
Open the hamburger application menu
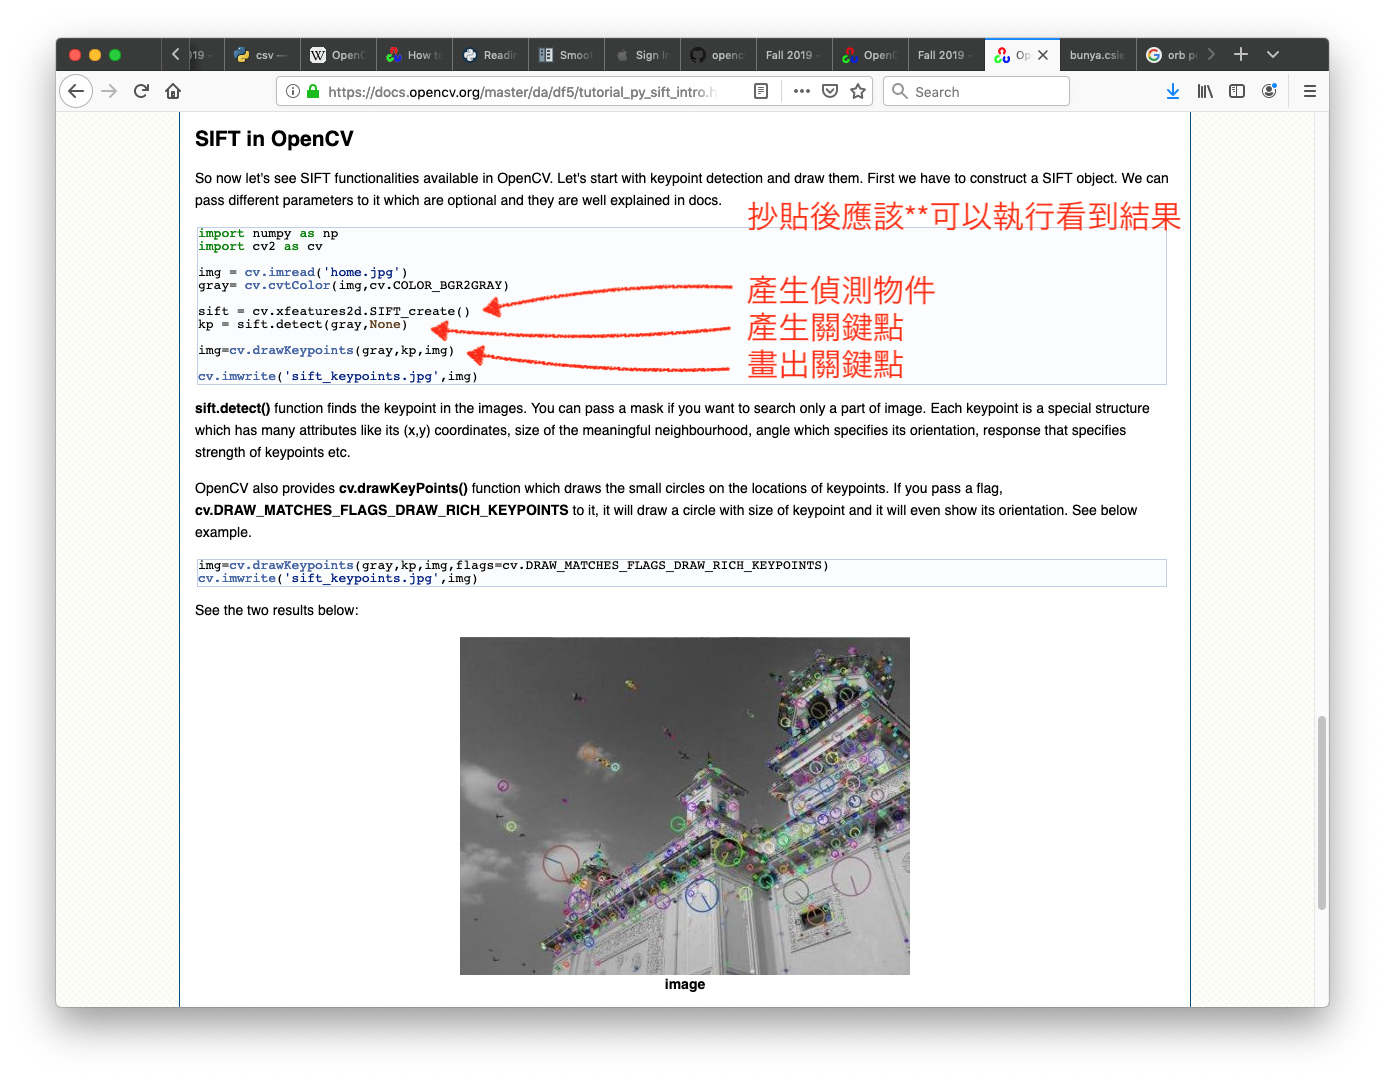tap(1309, 91)
